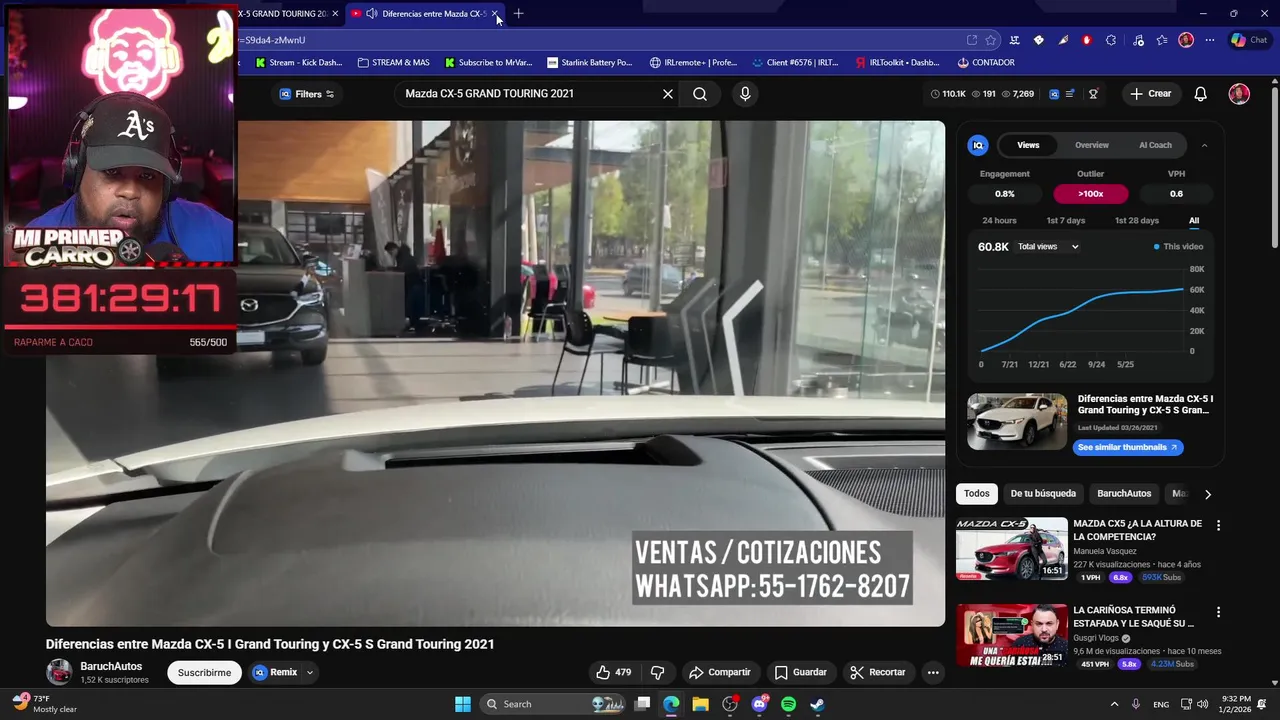
Task: Select the De tu búsqueda chip
Action: tap(1043, 494)
